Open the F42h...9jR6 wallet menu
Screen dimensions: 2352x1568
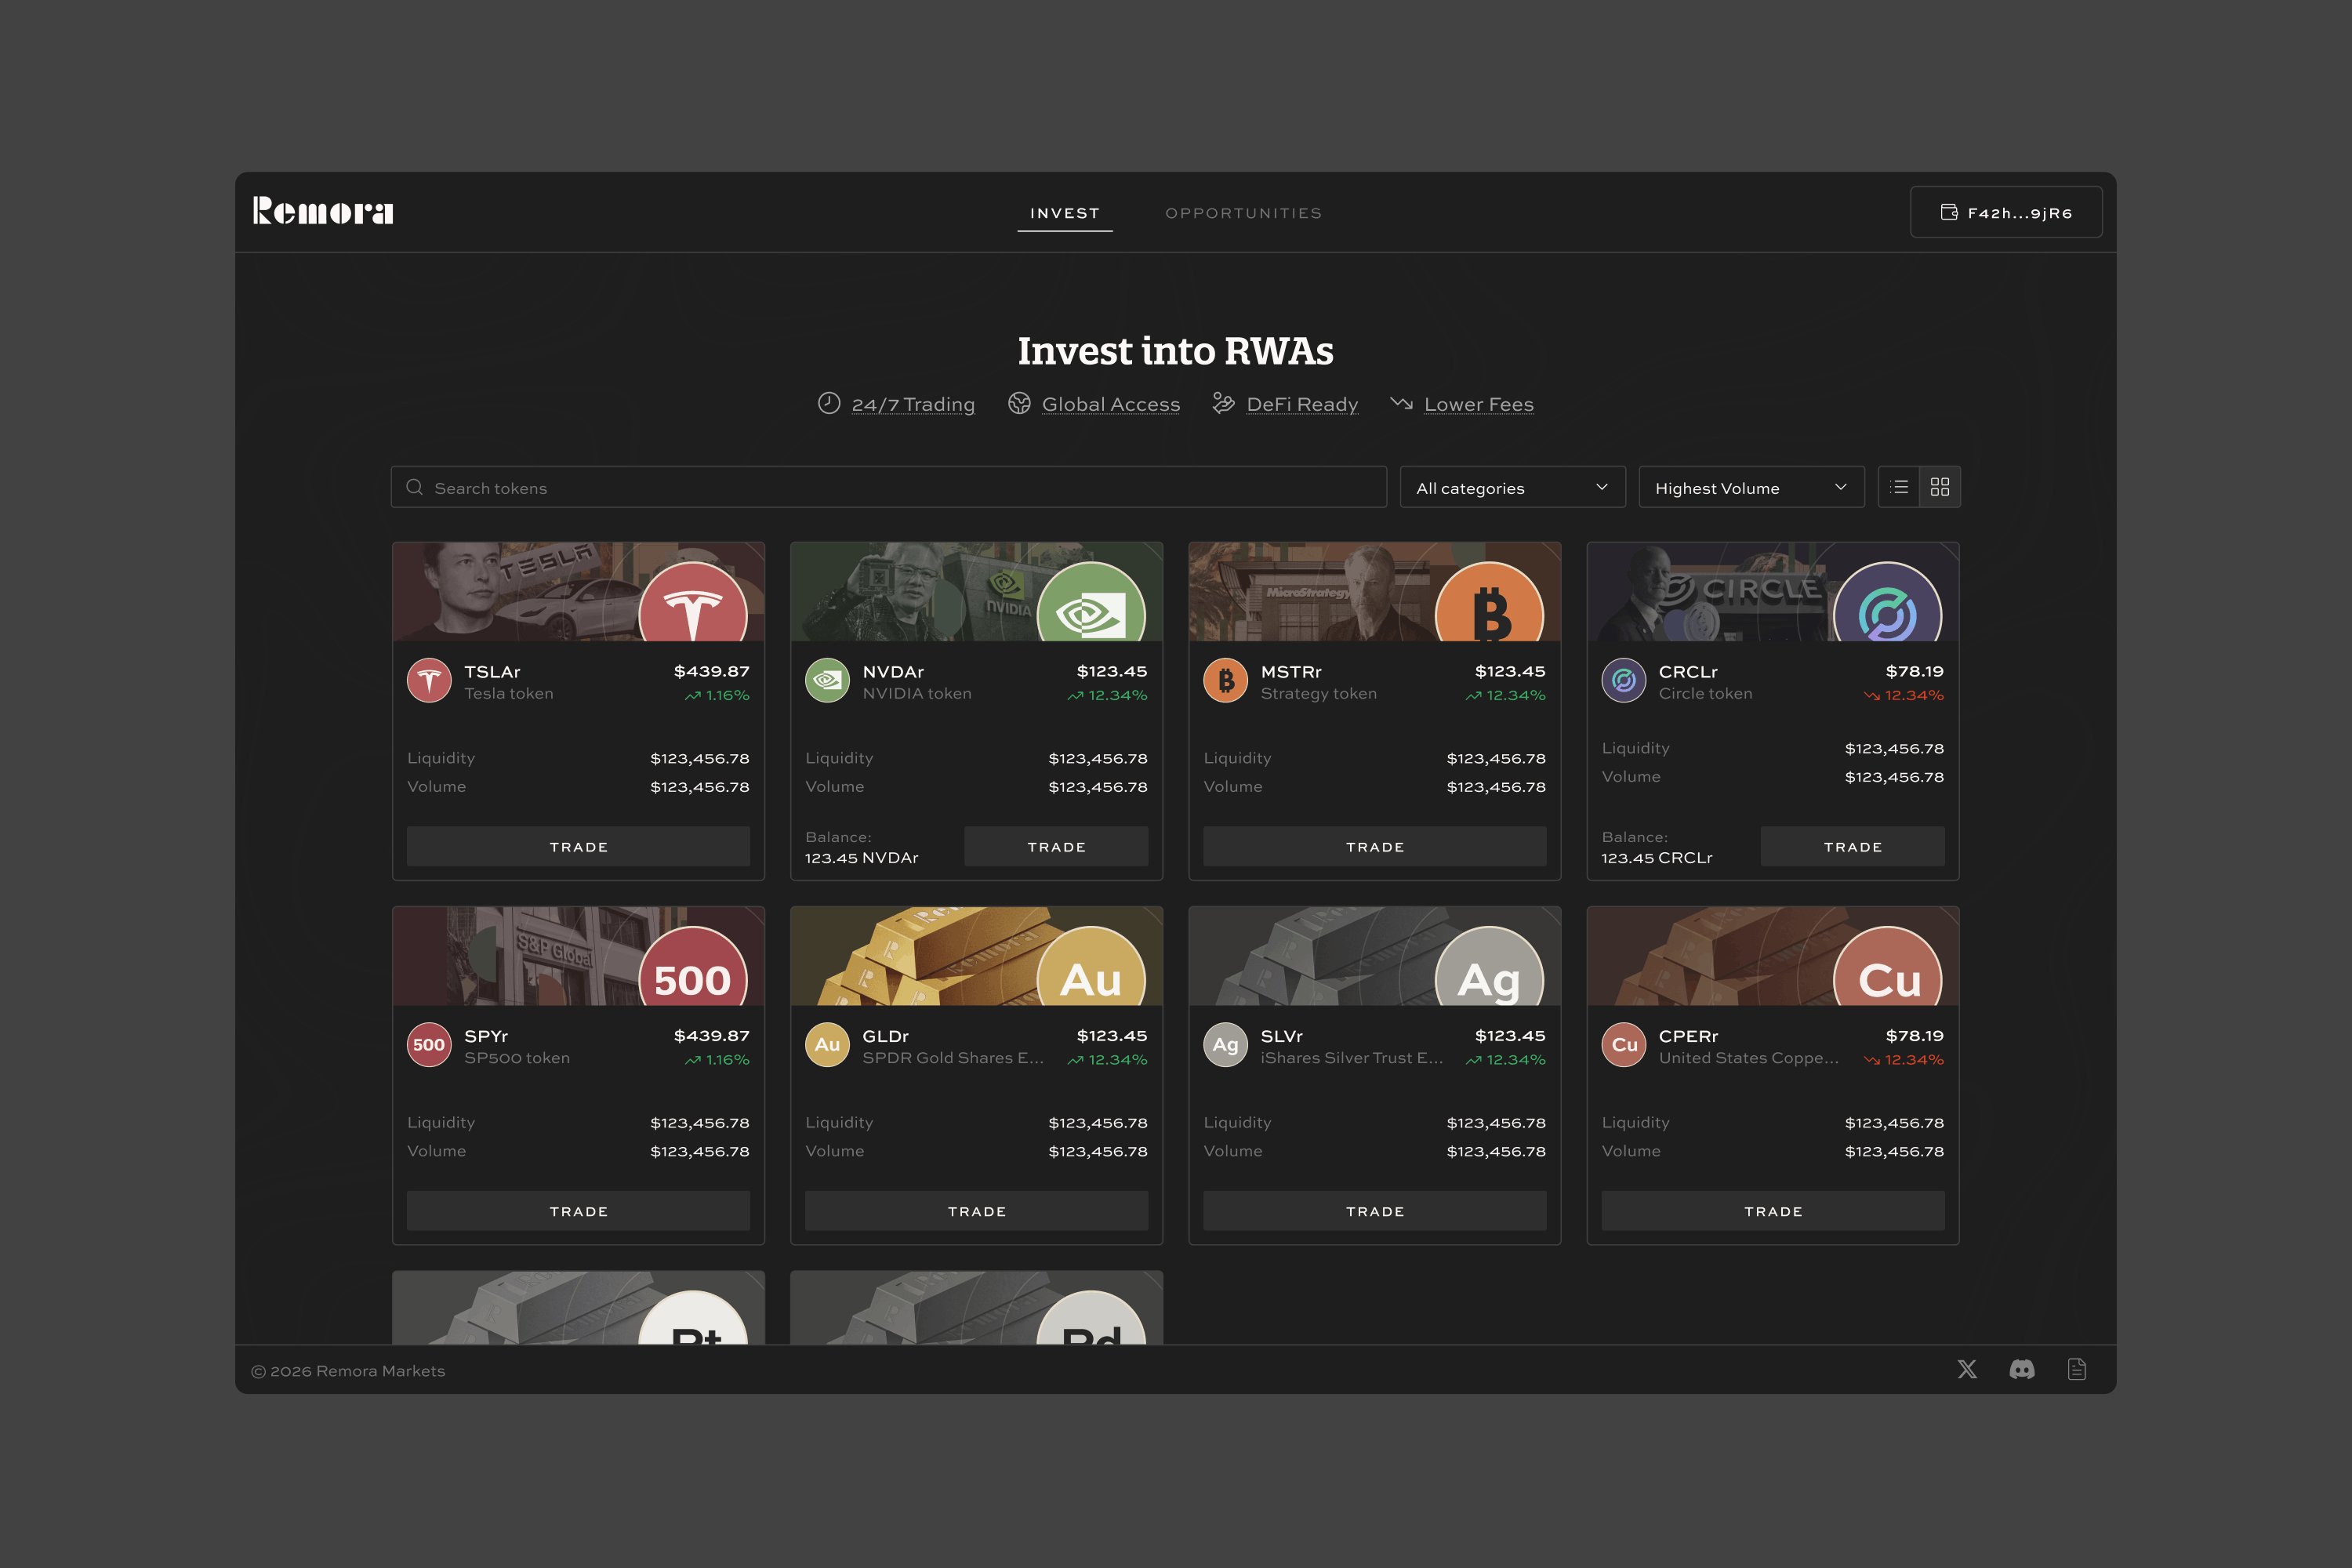2006,212
